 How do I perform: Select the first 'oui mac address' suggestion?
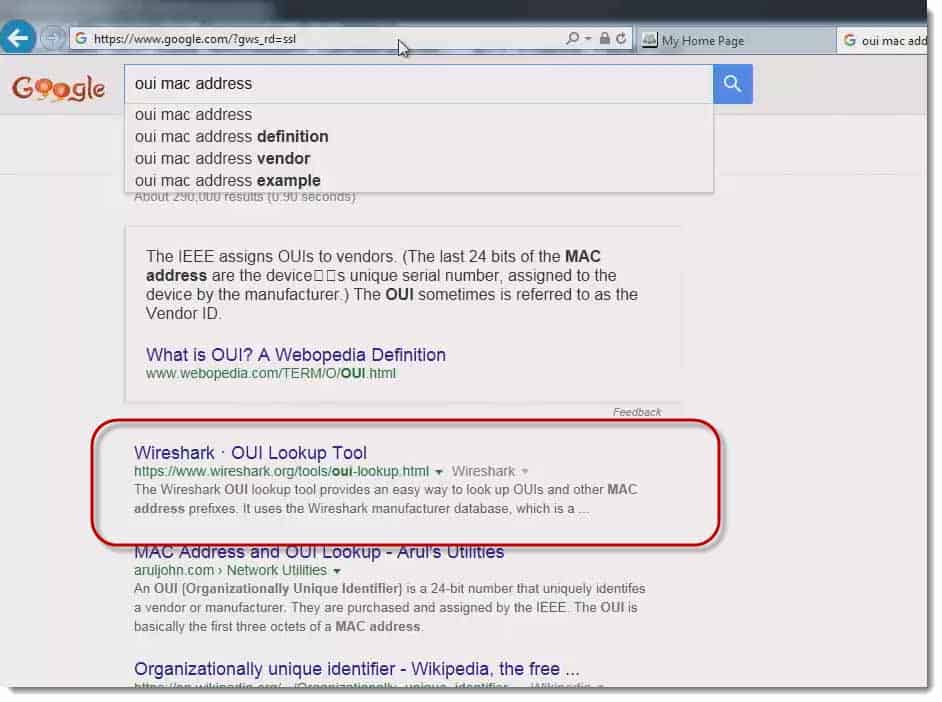419,115
